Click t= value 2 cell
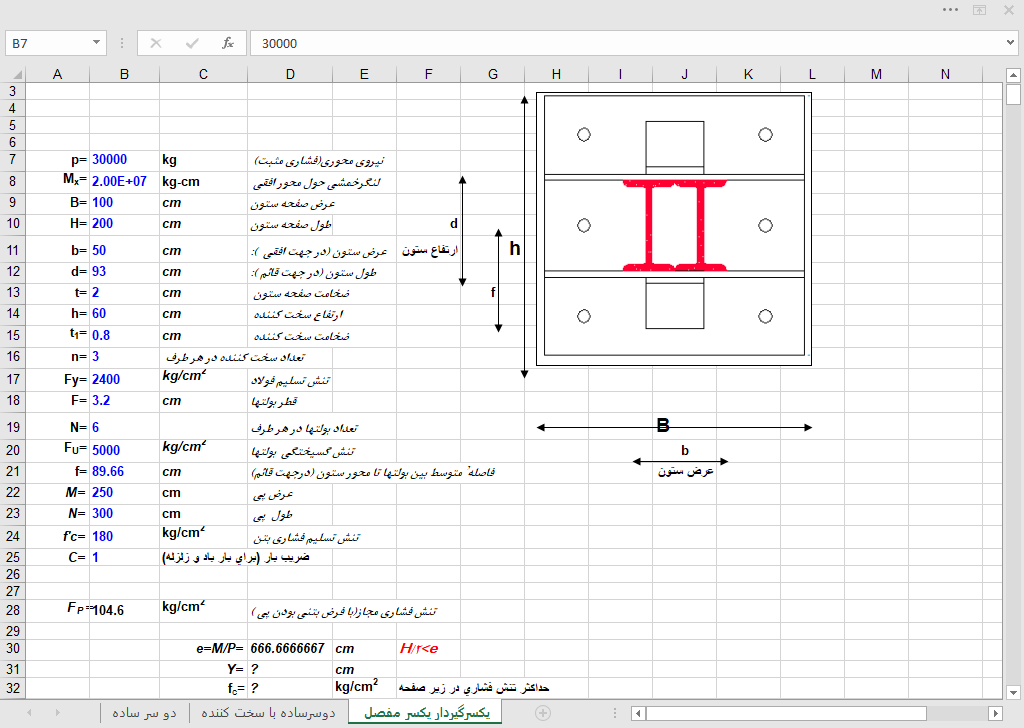The image size is (1024, 728). coord(124,293)
